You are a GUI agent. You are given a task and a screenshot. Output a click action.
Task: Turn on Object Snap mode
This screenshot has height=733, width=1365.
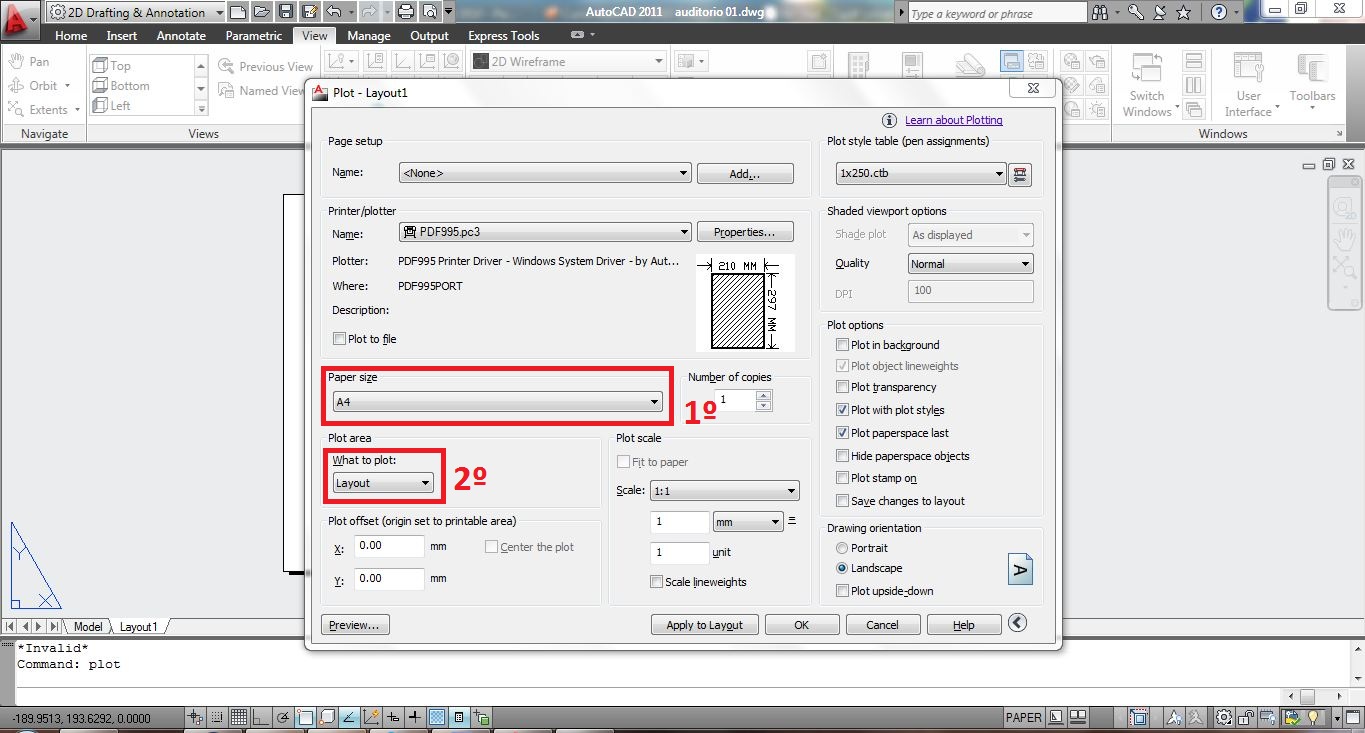[304, 717]
